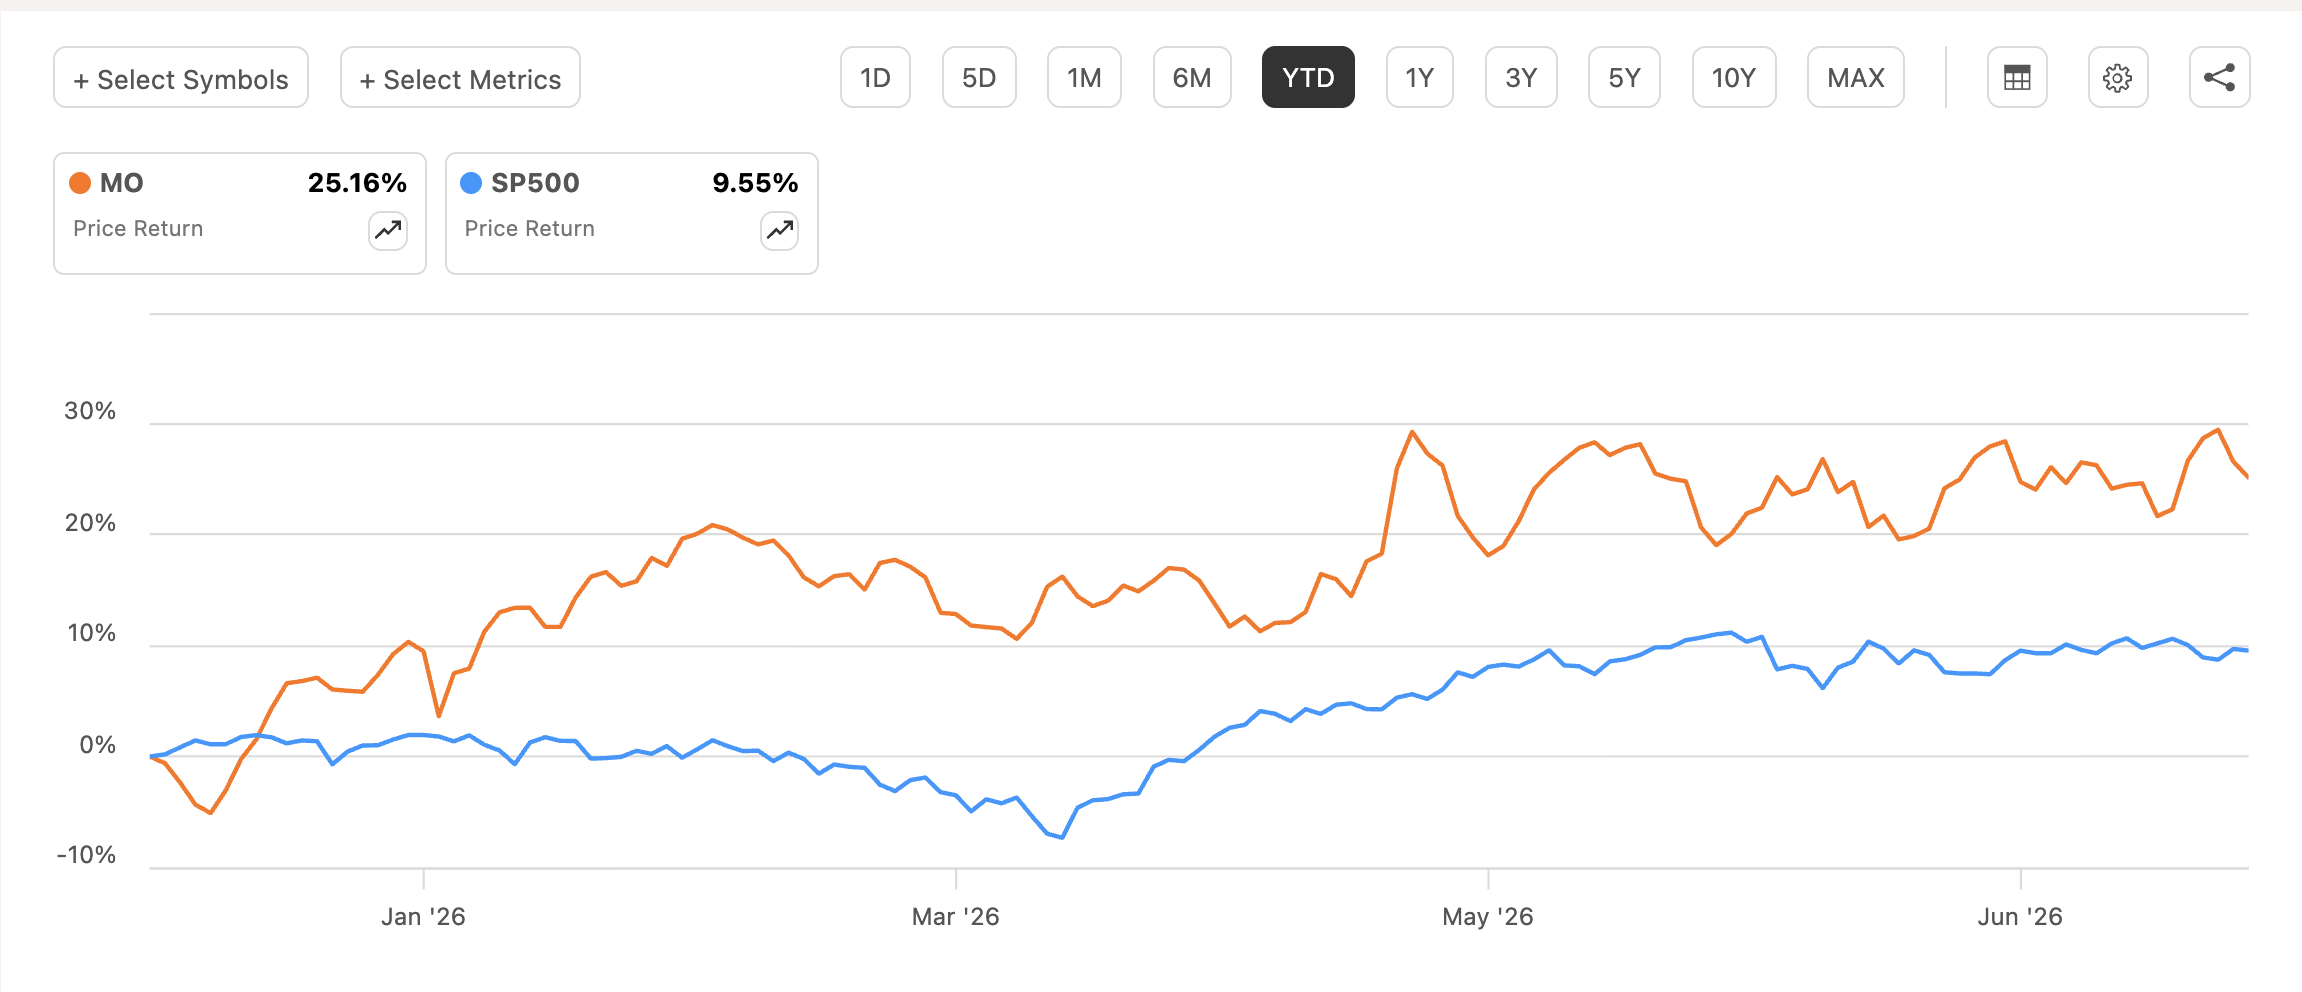Open the Select Metrics picker
Screen dimensions: 2302x992
460,77
